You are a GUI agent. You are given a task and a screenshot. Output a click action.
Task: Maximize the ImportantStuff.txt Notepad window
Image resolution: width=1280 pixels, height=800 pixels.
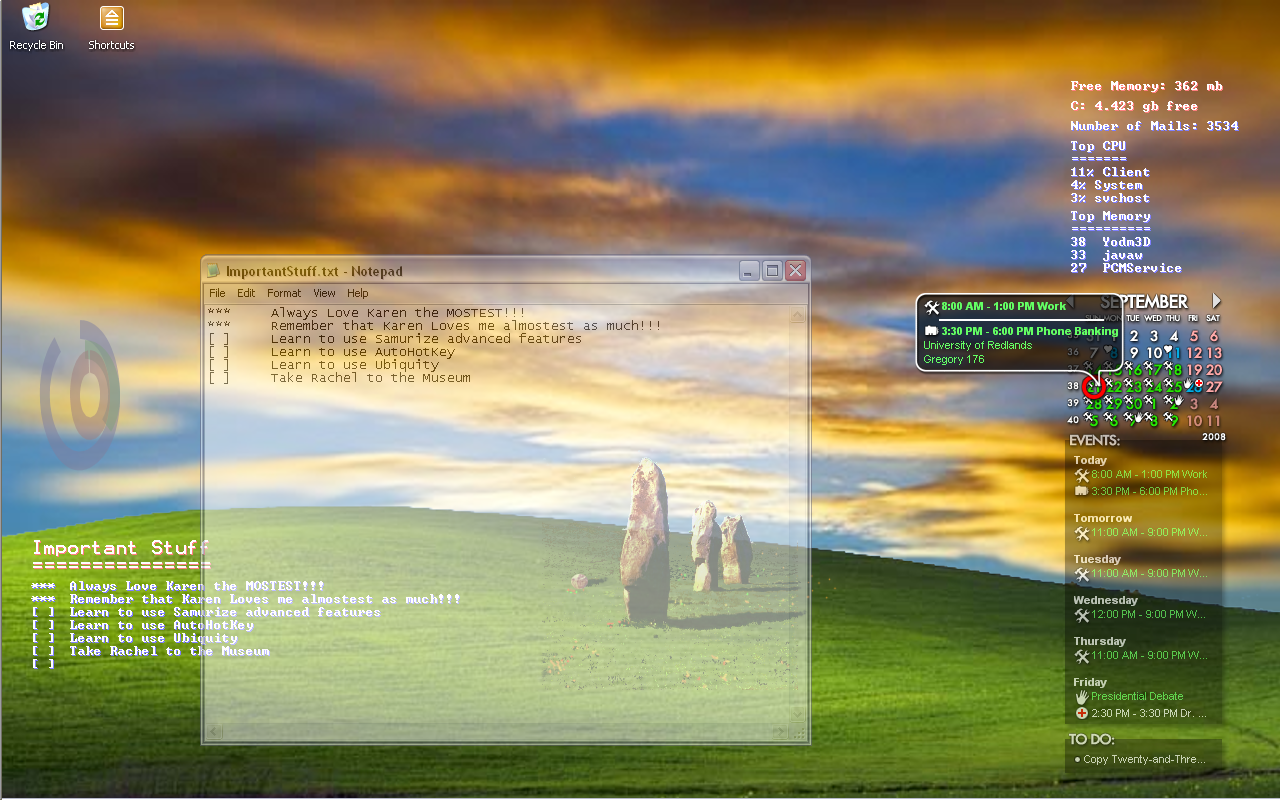[x=772, y=270]
